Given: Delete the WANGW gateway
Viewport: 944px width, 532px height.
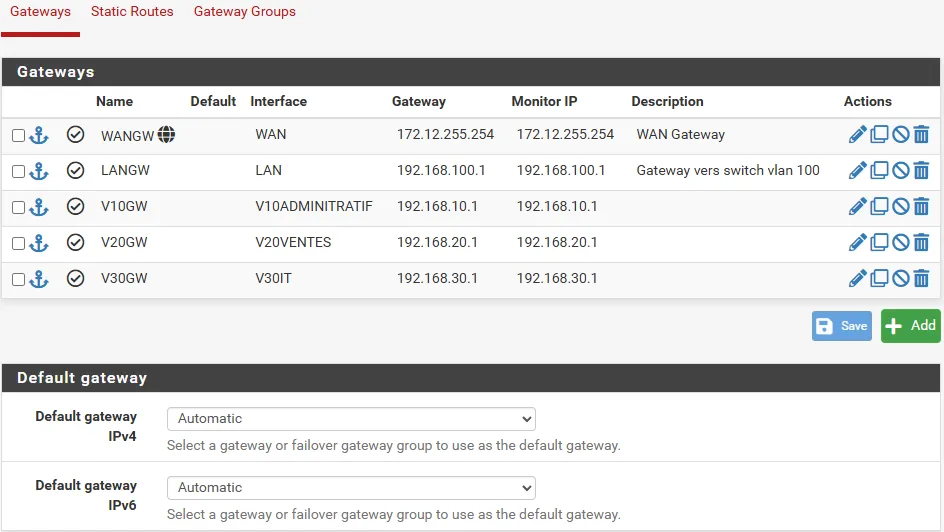Looking at the screenshot, I should click(x=921, y=134).
